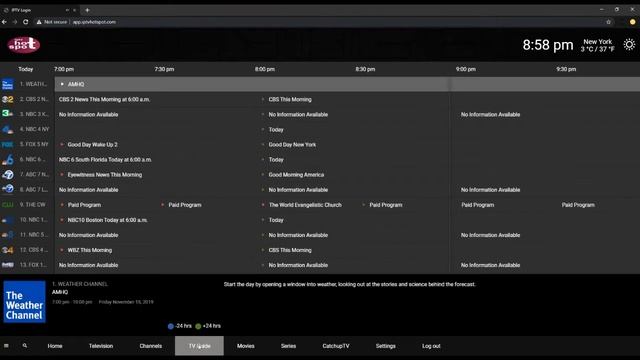Select the TV Guide tab
The width and height of the screenshot is (640, 360).
199,346
